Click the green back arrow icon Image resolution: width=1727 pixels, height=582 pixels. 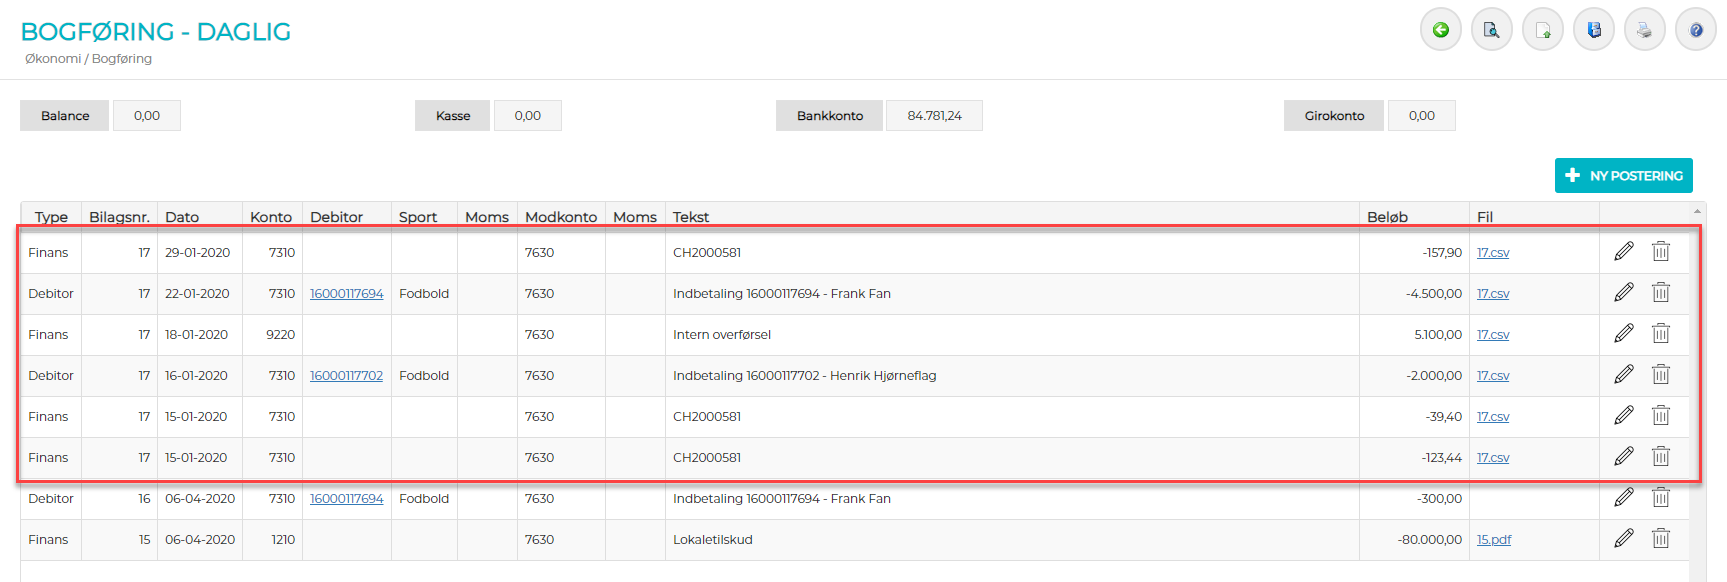point(1440,30)
